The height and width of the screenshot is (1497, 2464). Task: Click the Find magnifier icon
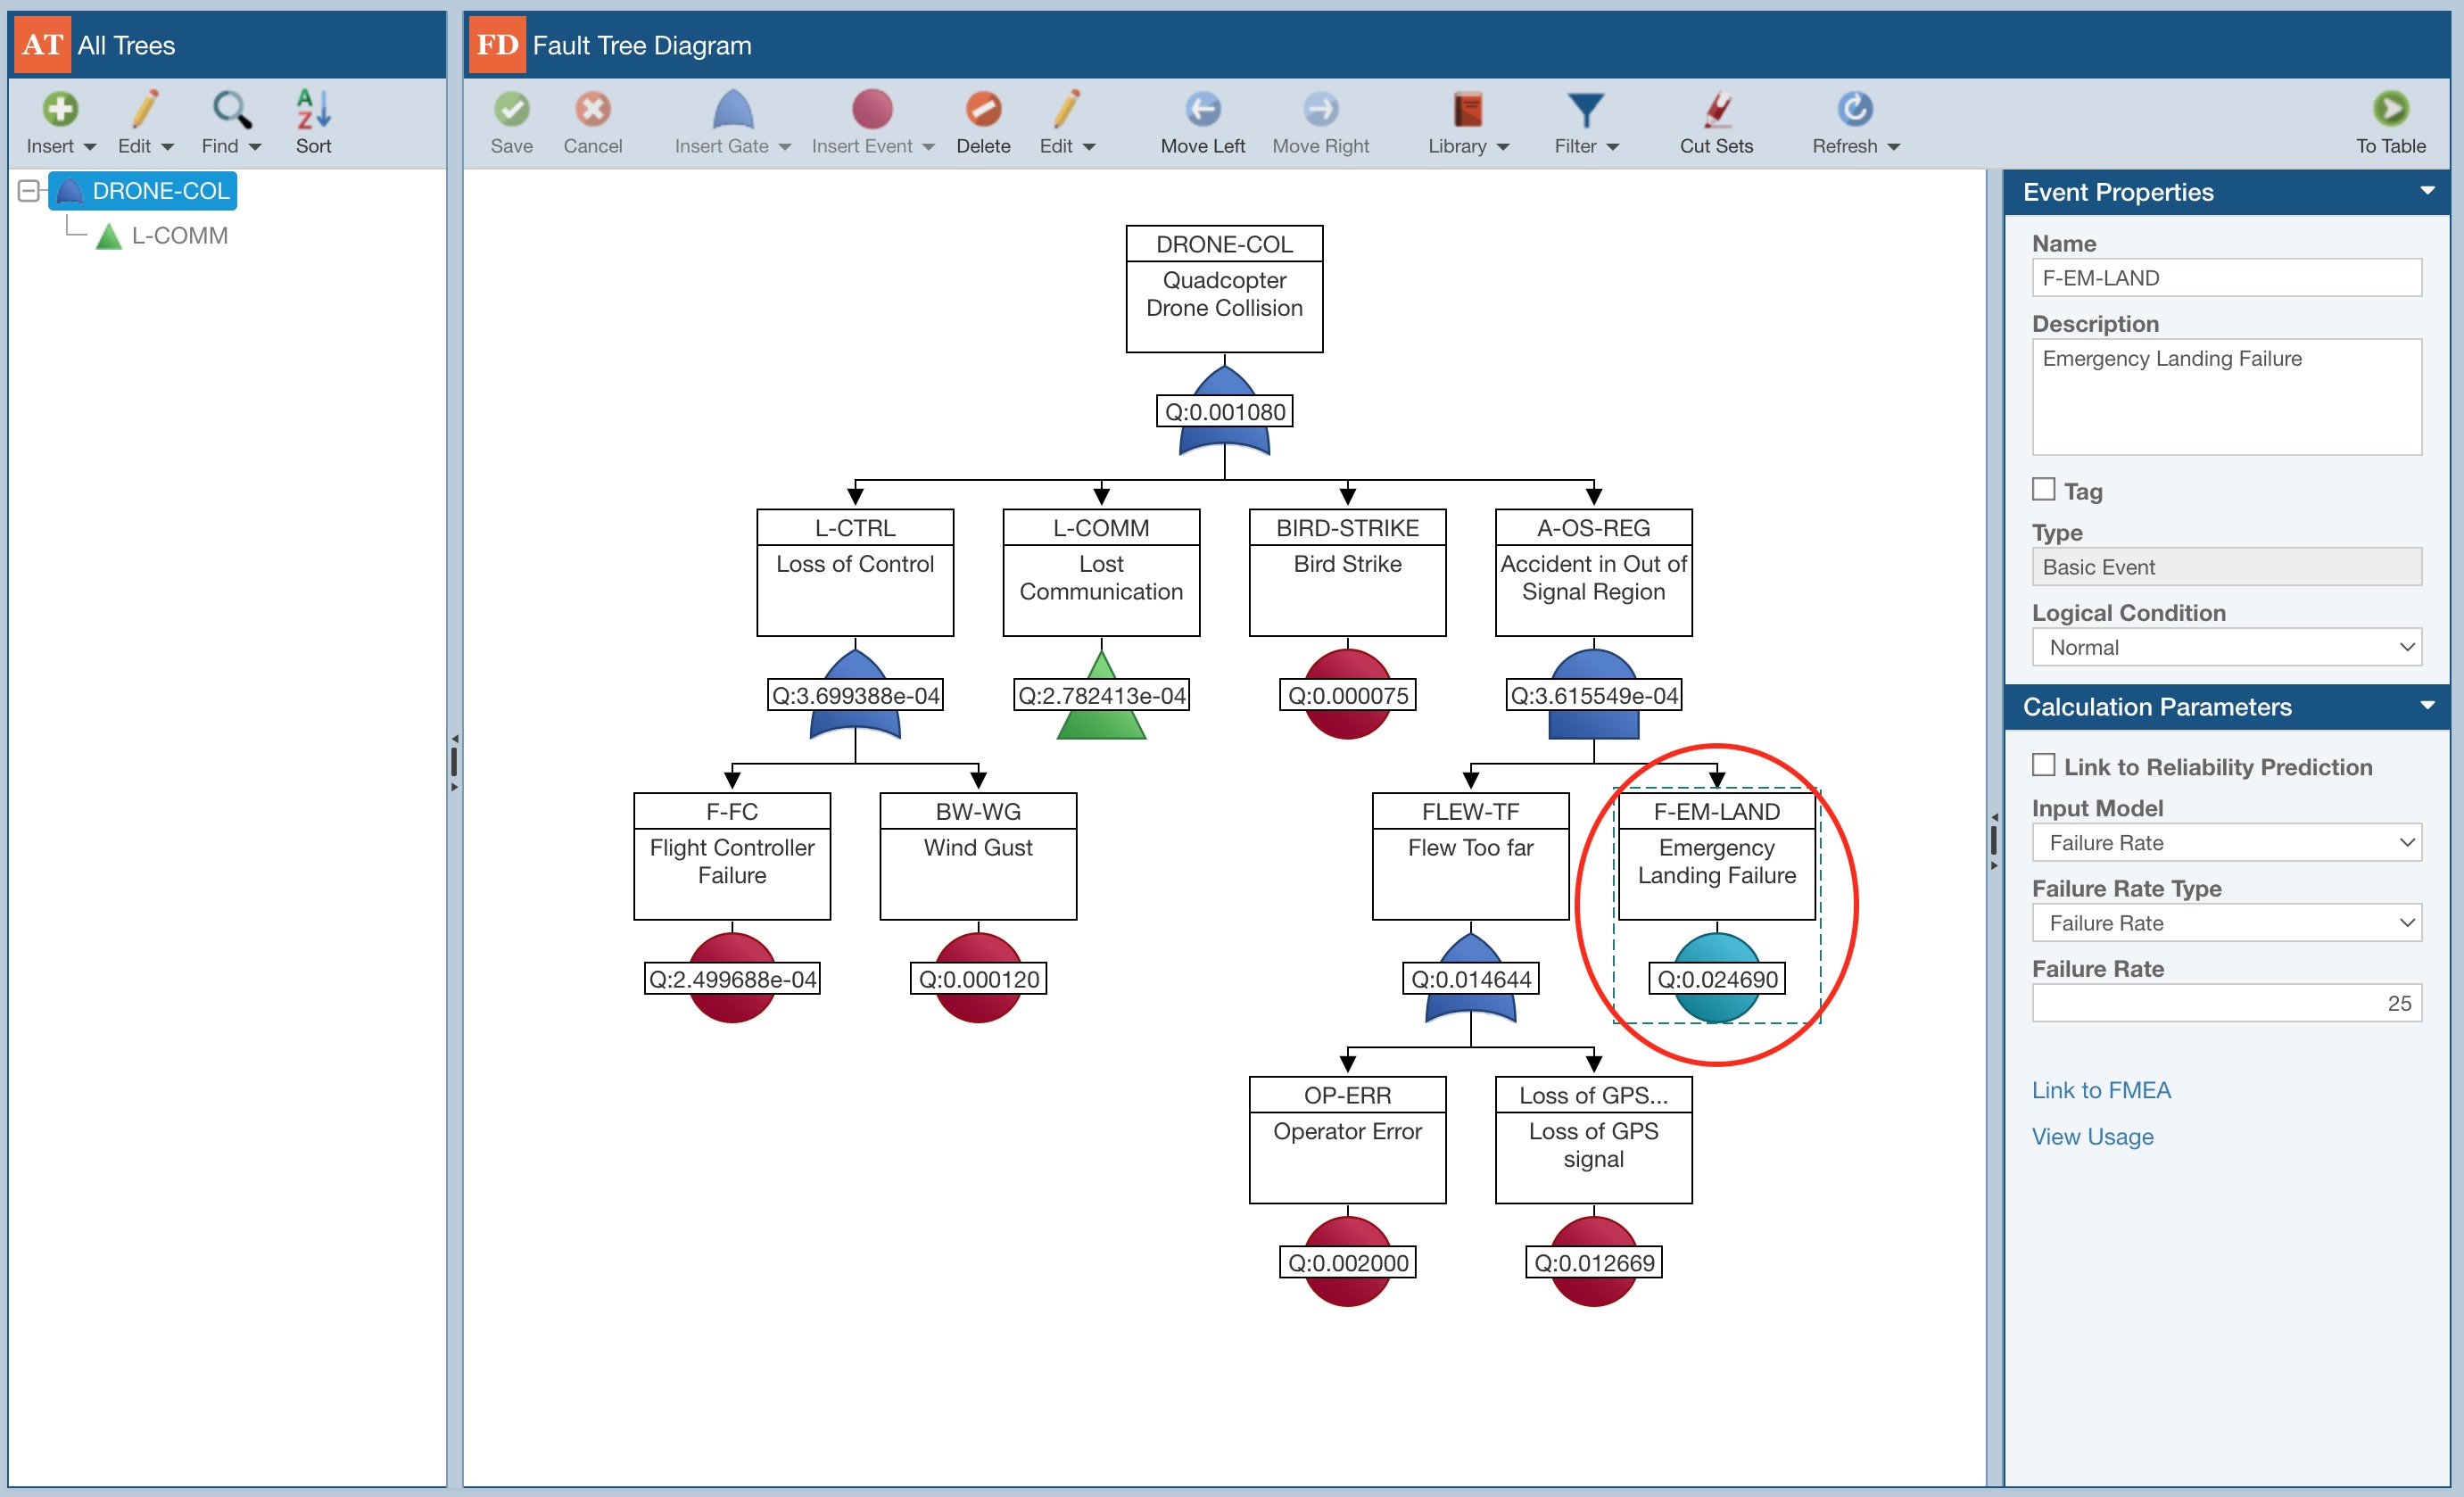click(231, 110)
